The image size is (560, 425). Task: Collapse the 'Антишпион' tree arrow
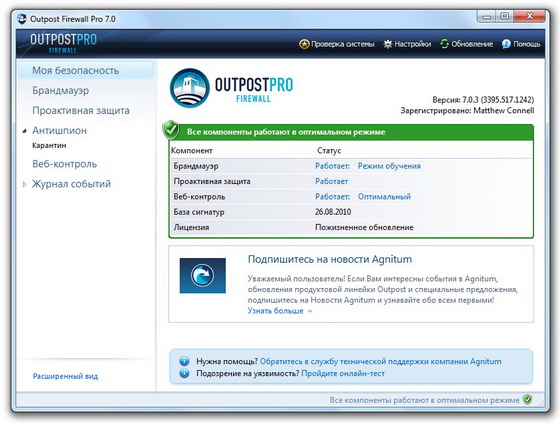pos(24,131)
